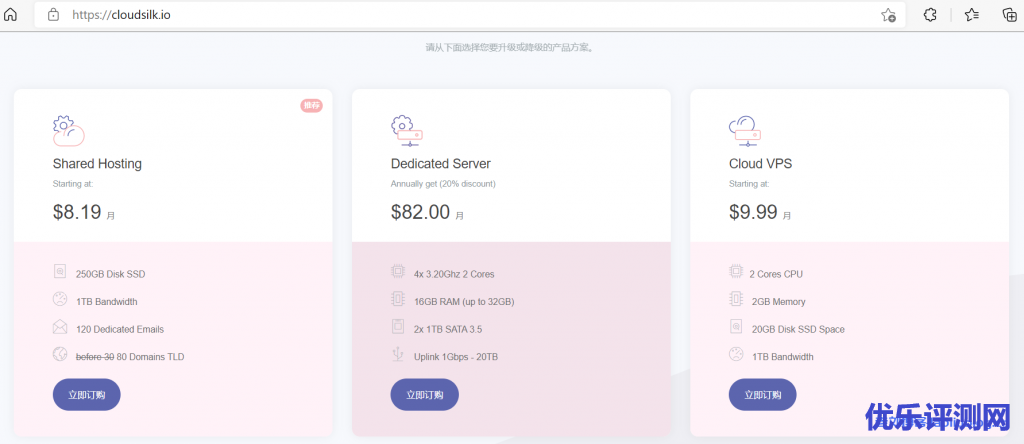This screenshot has height=444, width=1024.
Task: Open the browser Extensions puzzle icon
Action: pos(930,15)
